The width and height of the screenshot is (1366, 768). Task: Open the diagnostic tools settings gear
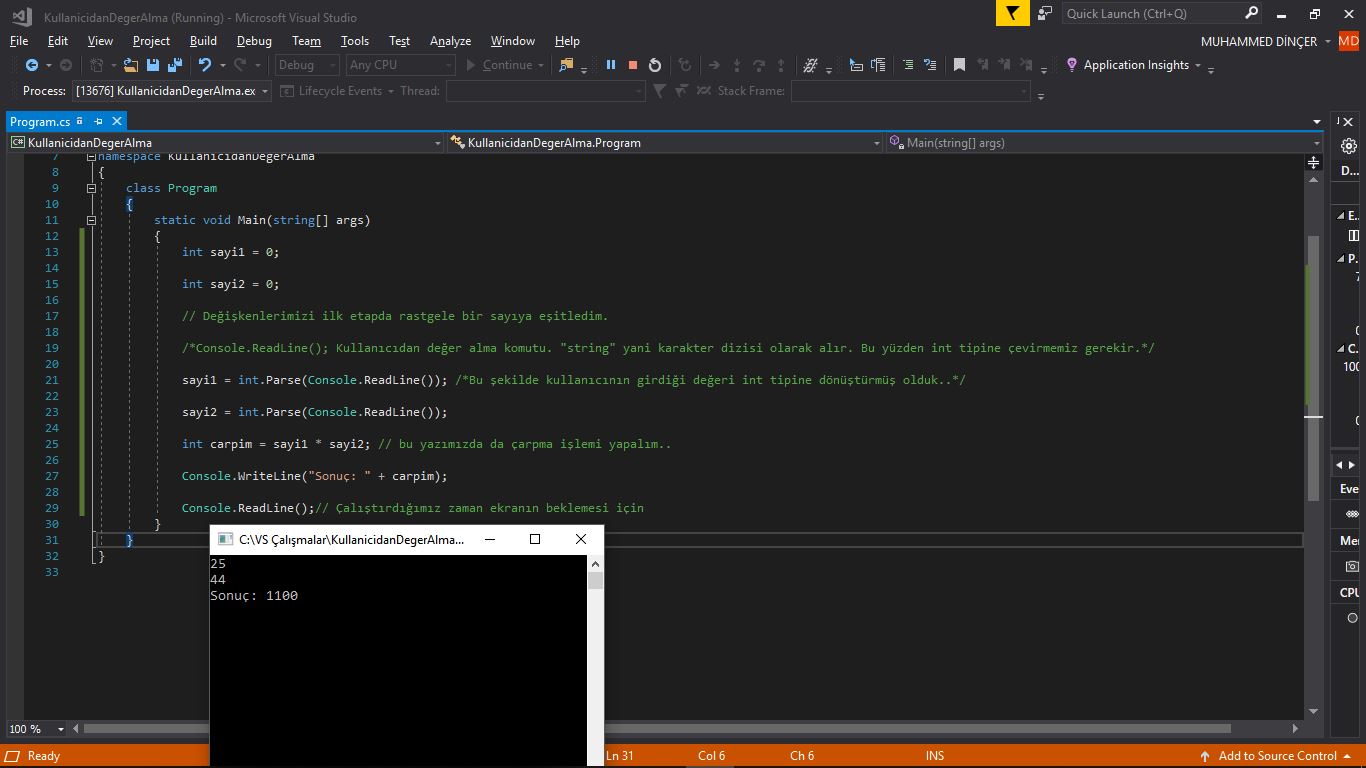pyautogui.click(x=1349, y=145)
